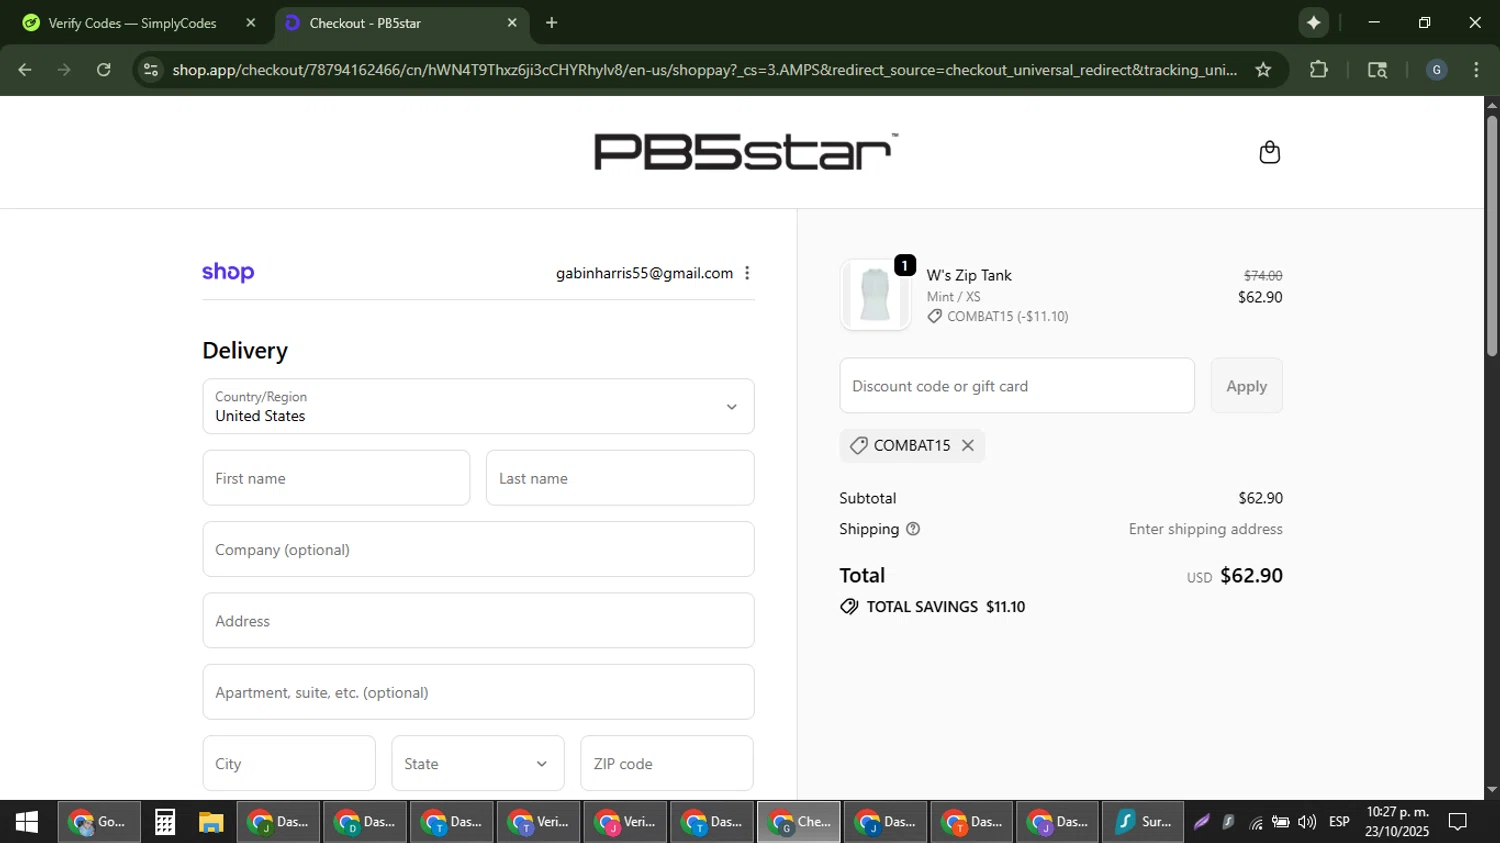Open the Chrome extensions puzzle icon
Image resolution: width=1500 pixels, height=843 pixels.
coord(1319,70)
